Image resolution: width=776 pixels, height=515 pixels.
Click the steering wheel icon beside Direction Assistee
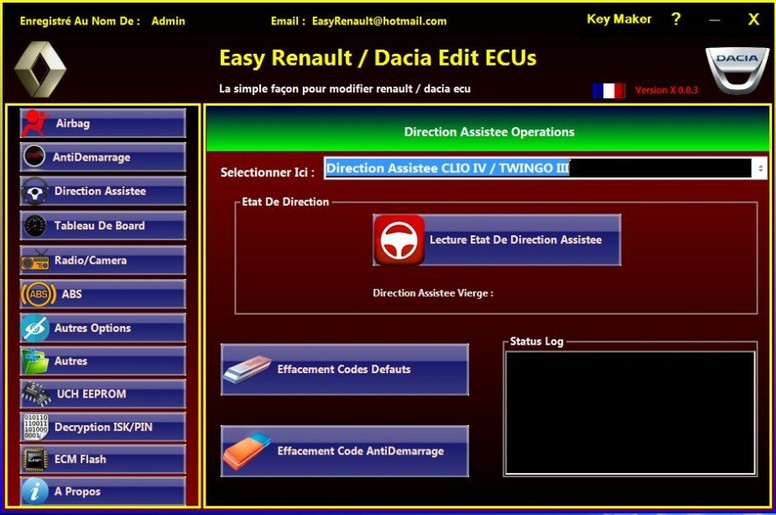click(x=34, y=191)
